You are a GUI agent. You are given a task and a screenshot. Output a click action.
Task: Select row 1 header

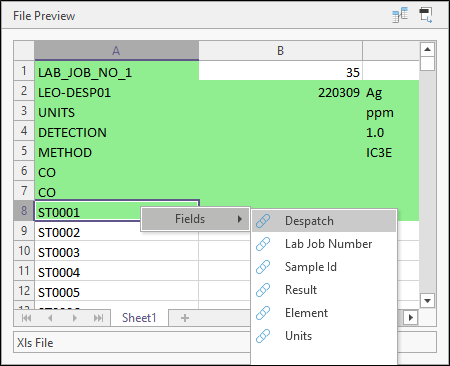(x=24, y=71)
